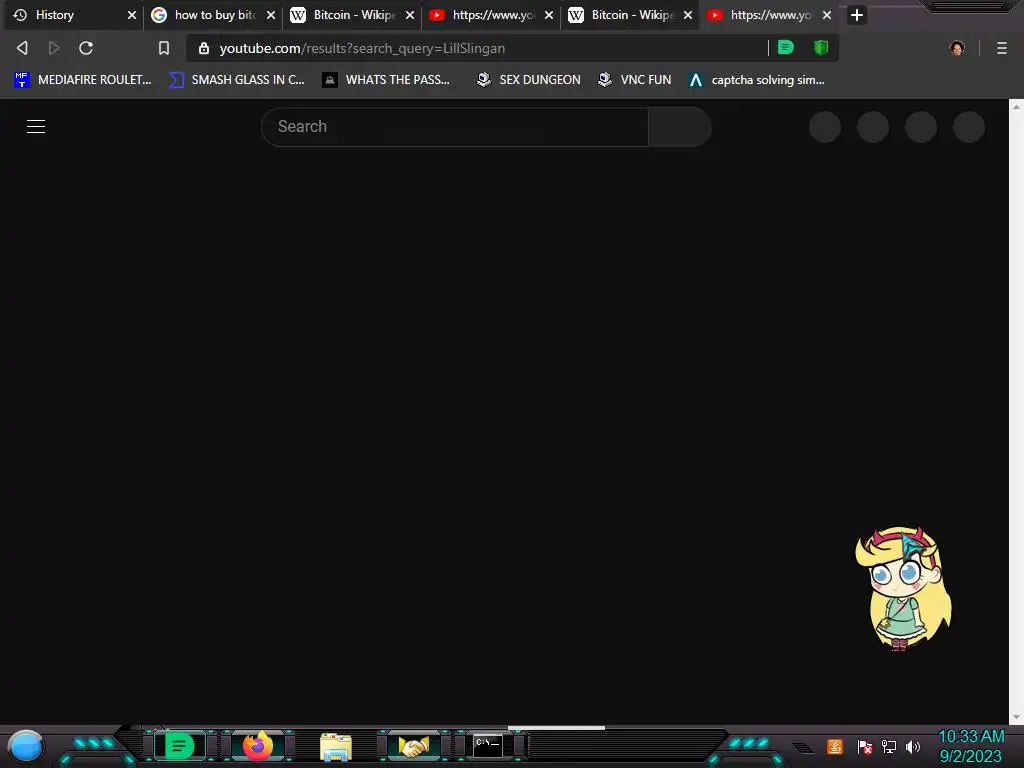Open the VNC FUN bookmark
The image size is (1024, 768).
point(634,80)
